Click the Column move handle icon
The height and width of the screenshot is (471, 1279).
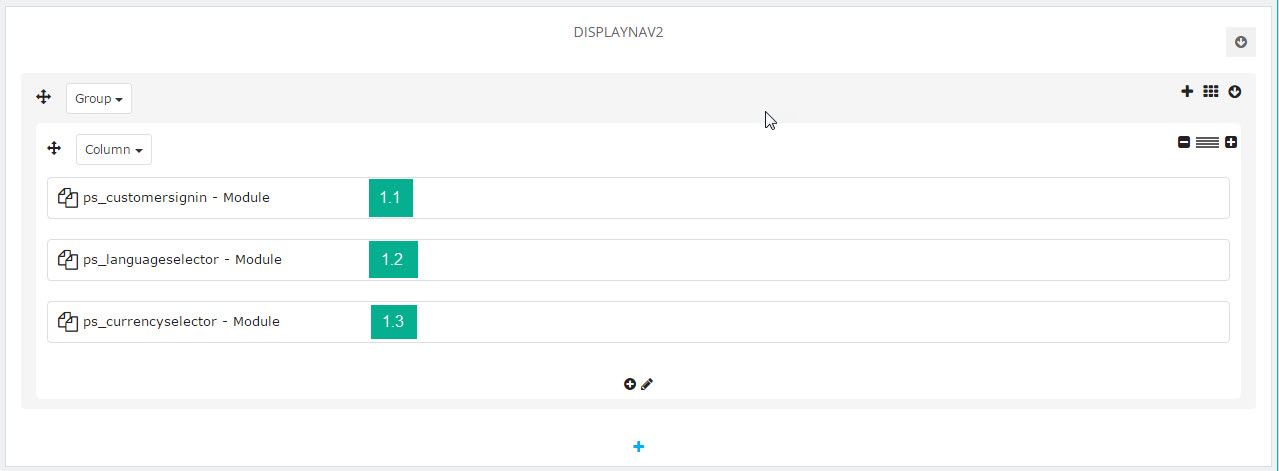coord(55,148)
